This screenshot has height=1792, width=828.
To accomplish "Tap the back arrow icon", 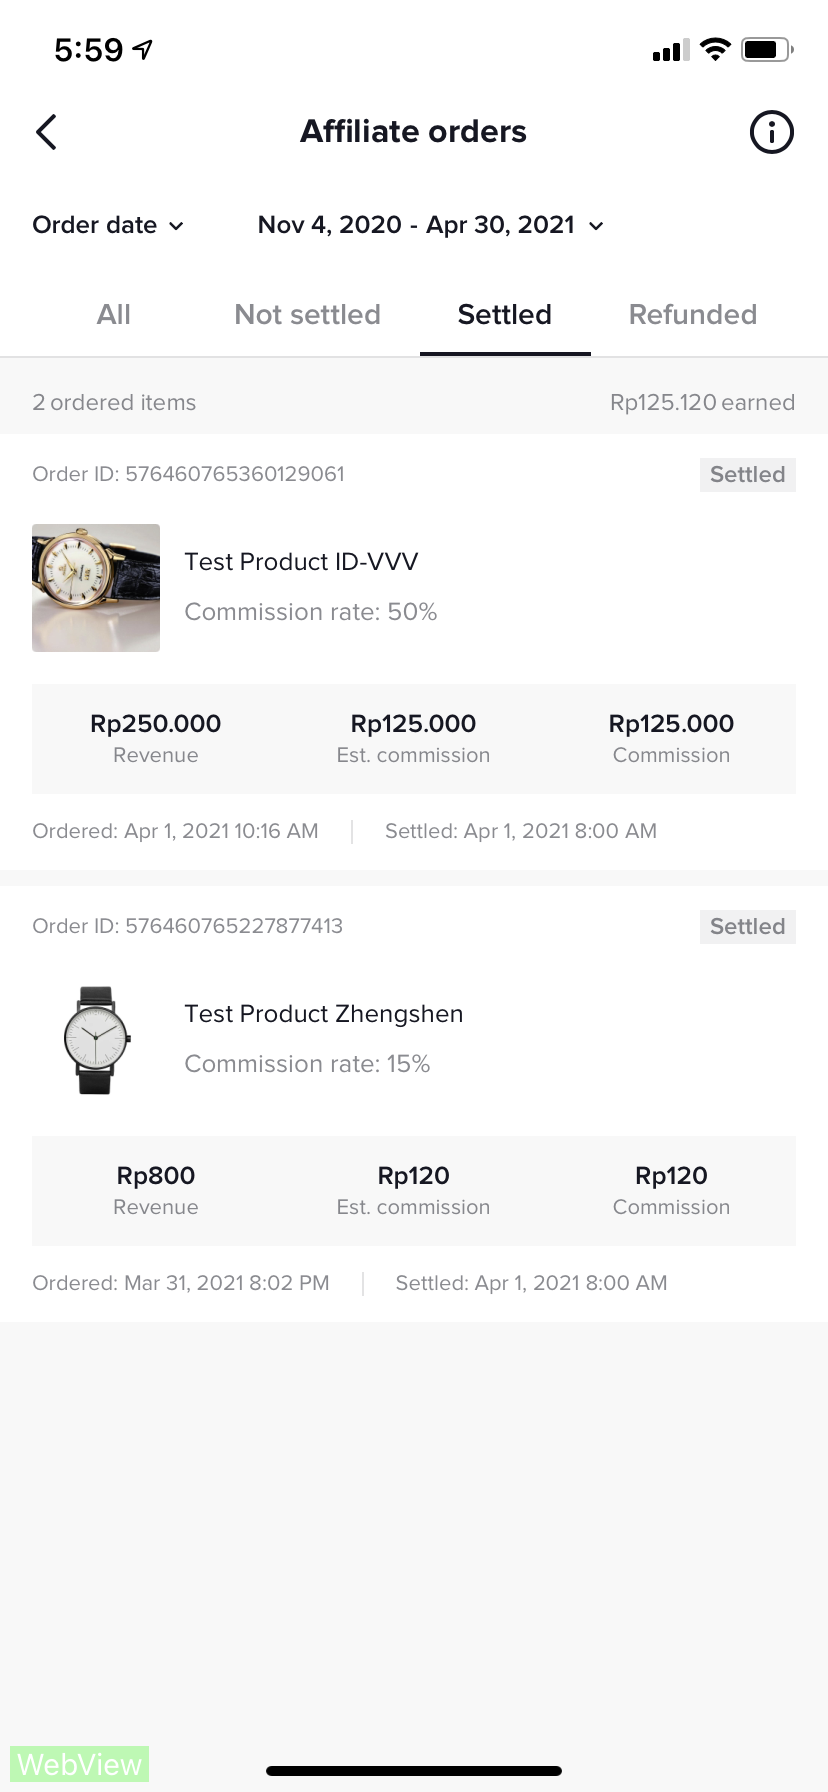I will pyautogui.click(x=46, y=132).
